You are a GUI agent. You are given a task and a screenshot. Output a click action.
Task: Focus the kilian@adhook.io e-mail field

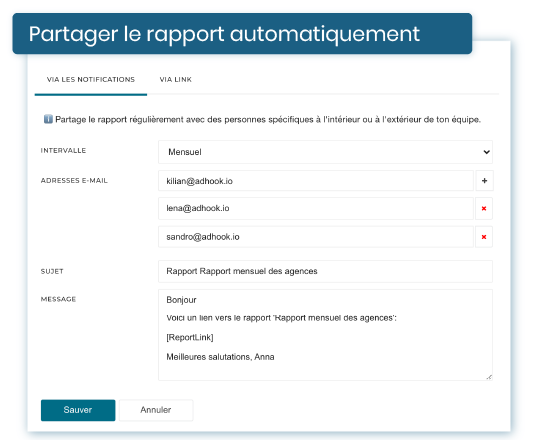click(x=316, y=181)
